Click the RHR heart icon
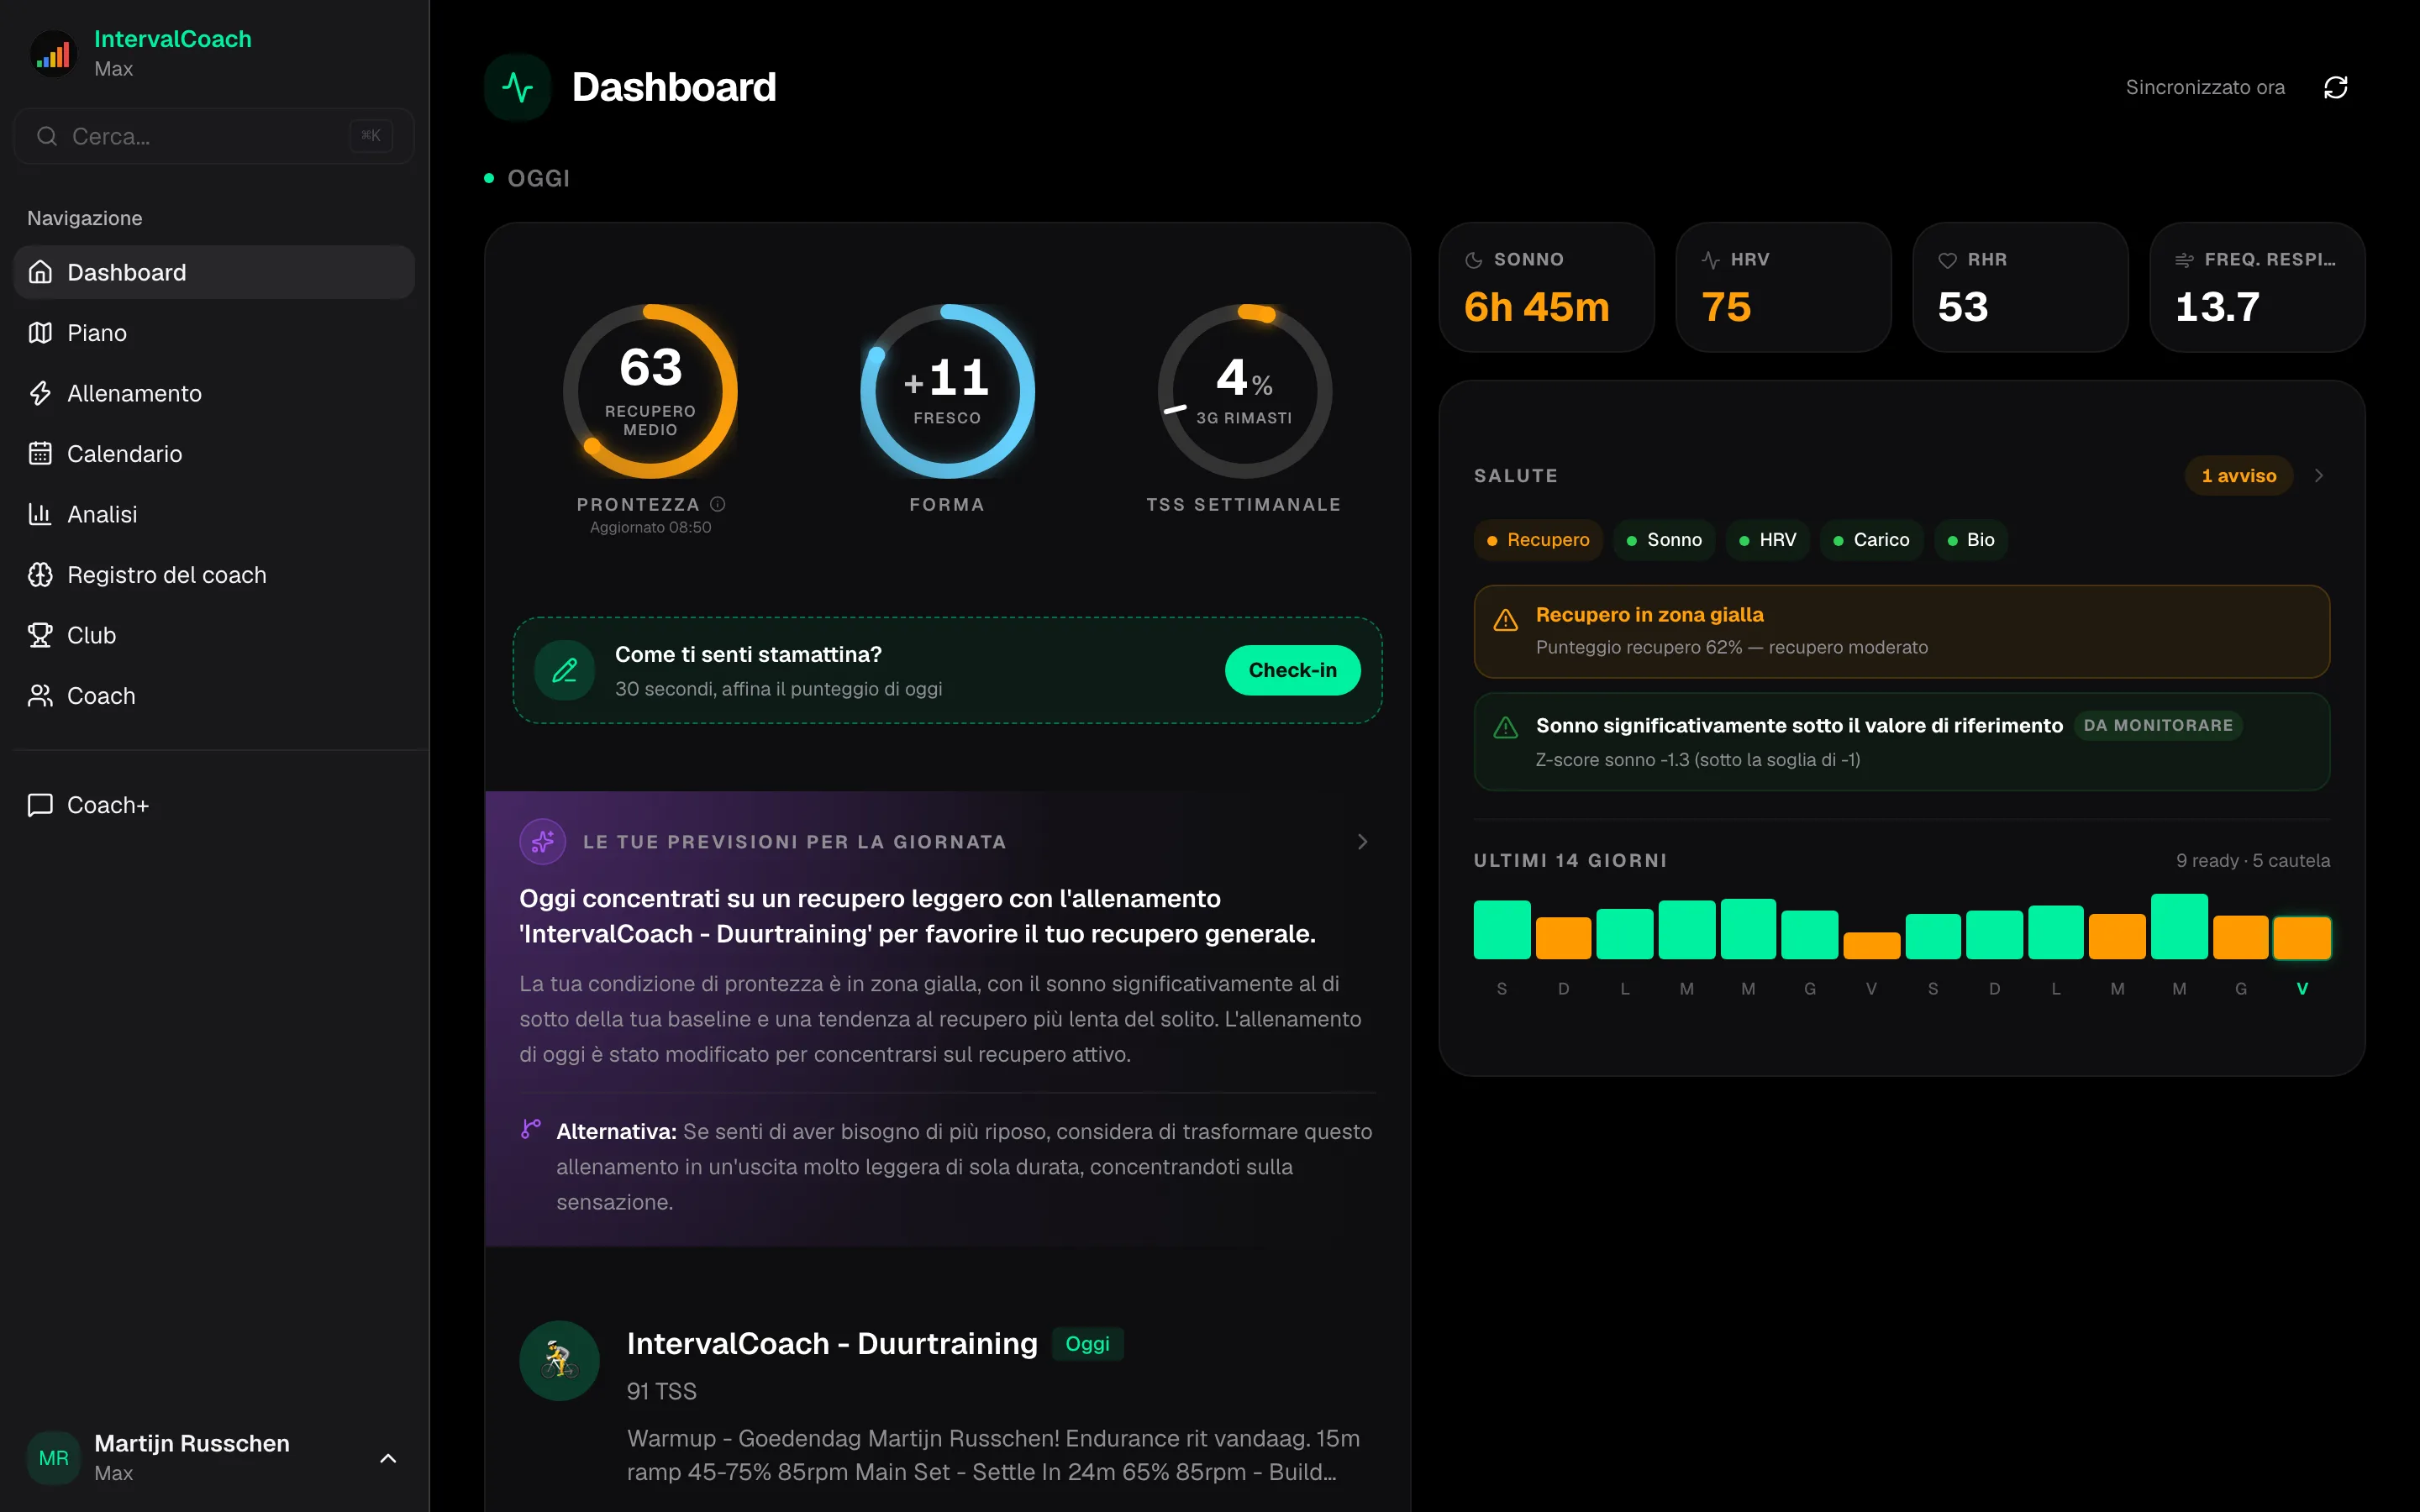The image size is (2420, 1512). coord(1947,260)
